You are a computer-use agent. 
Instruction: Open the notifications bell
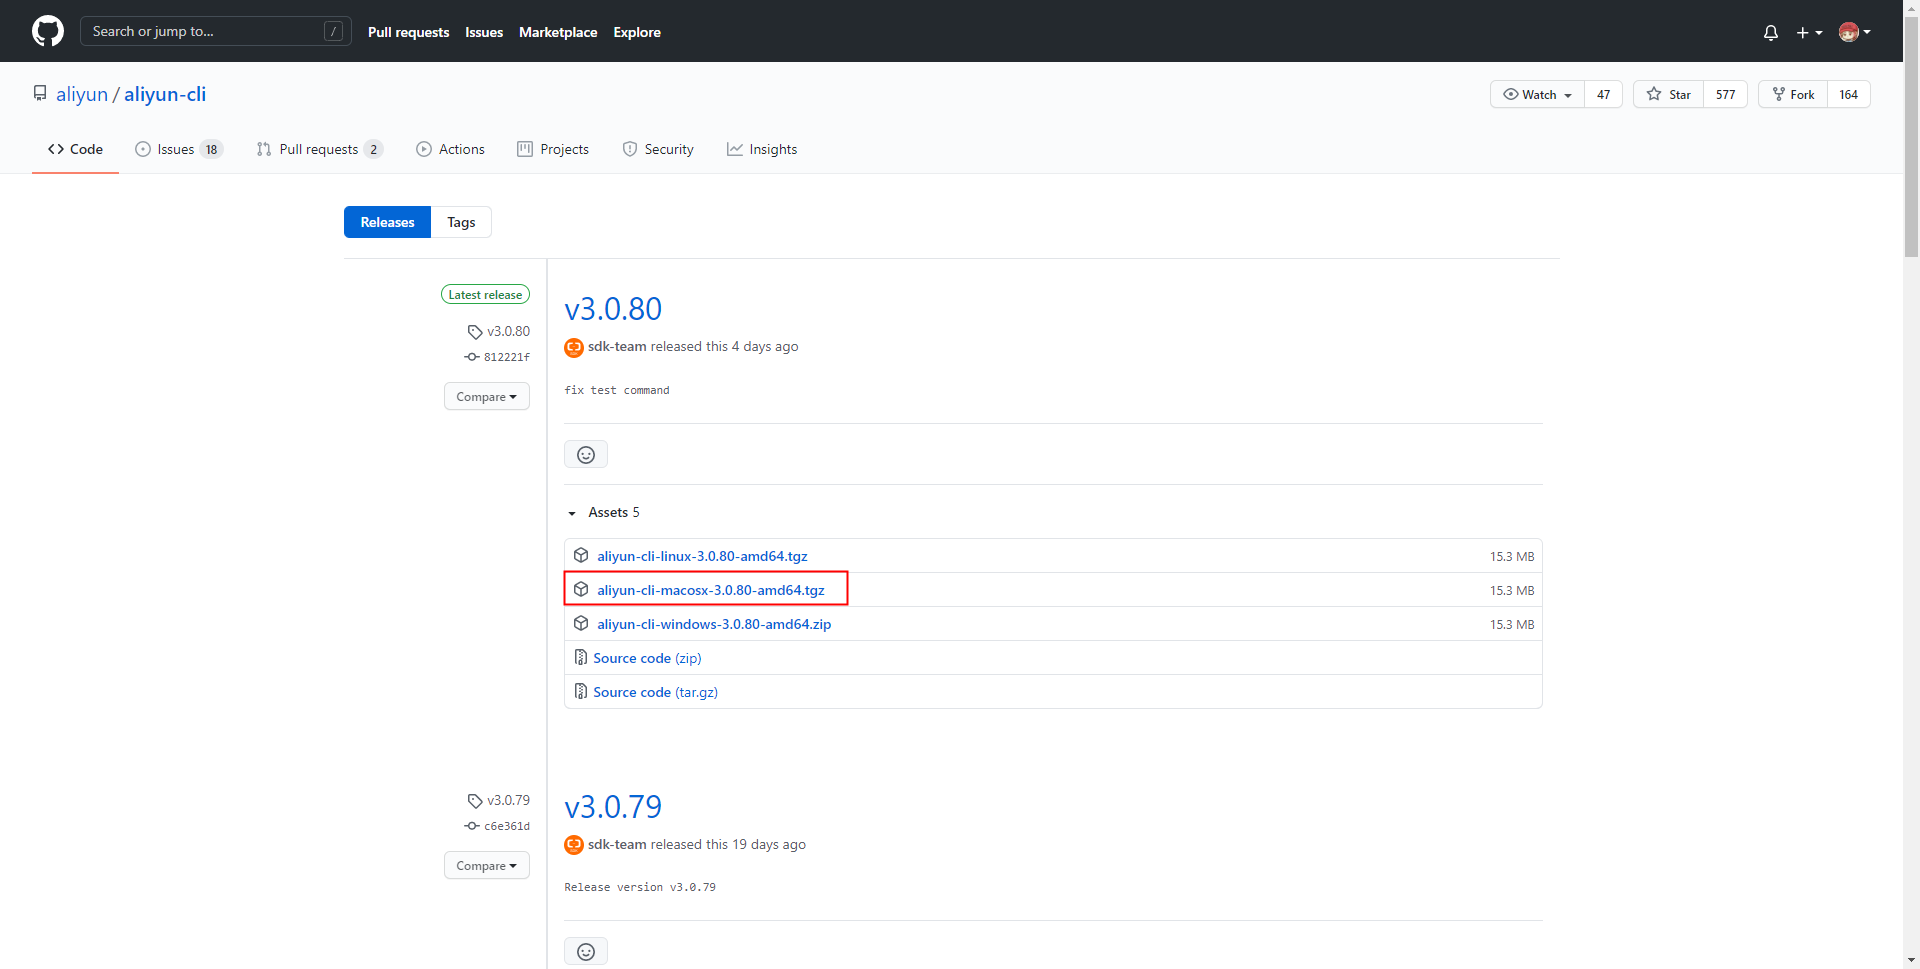tap(1770, 32)
